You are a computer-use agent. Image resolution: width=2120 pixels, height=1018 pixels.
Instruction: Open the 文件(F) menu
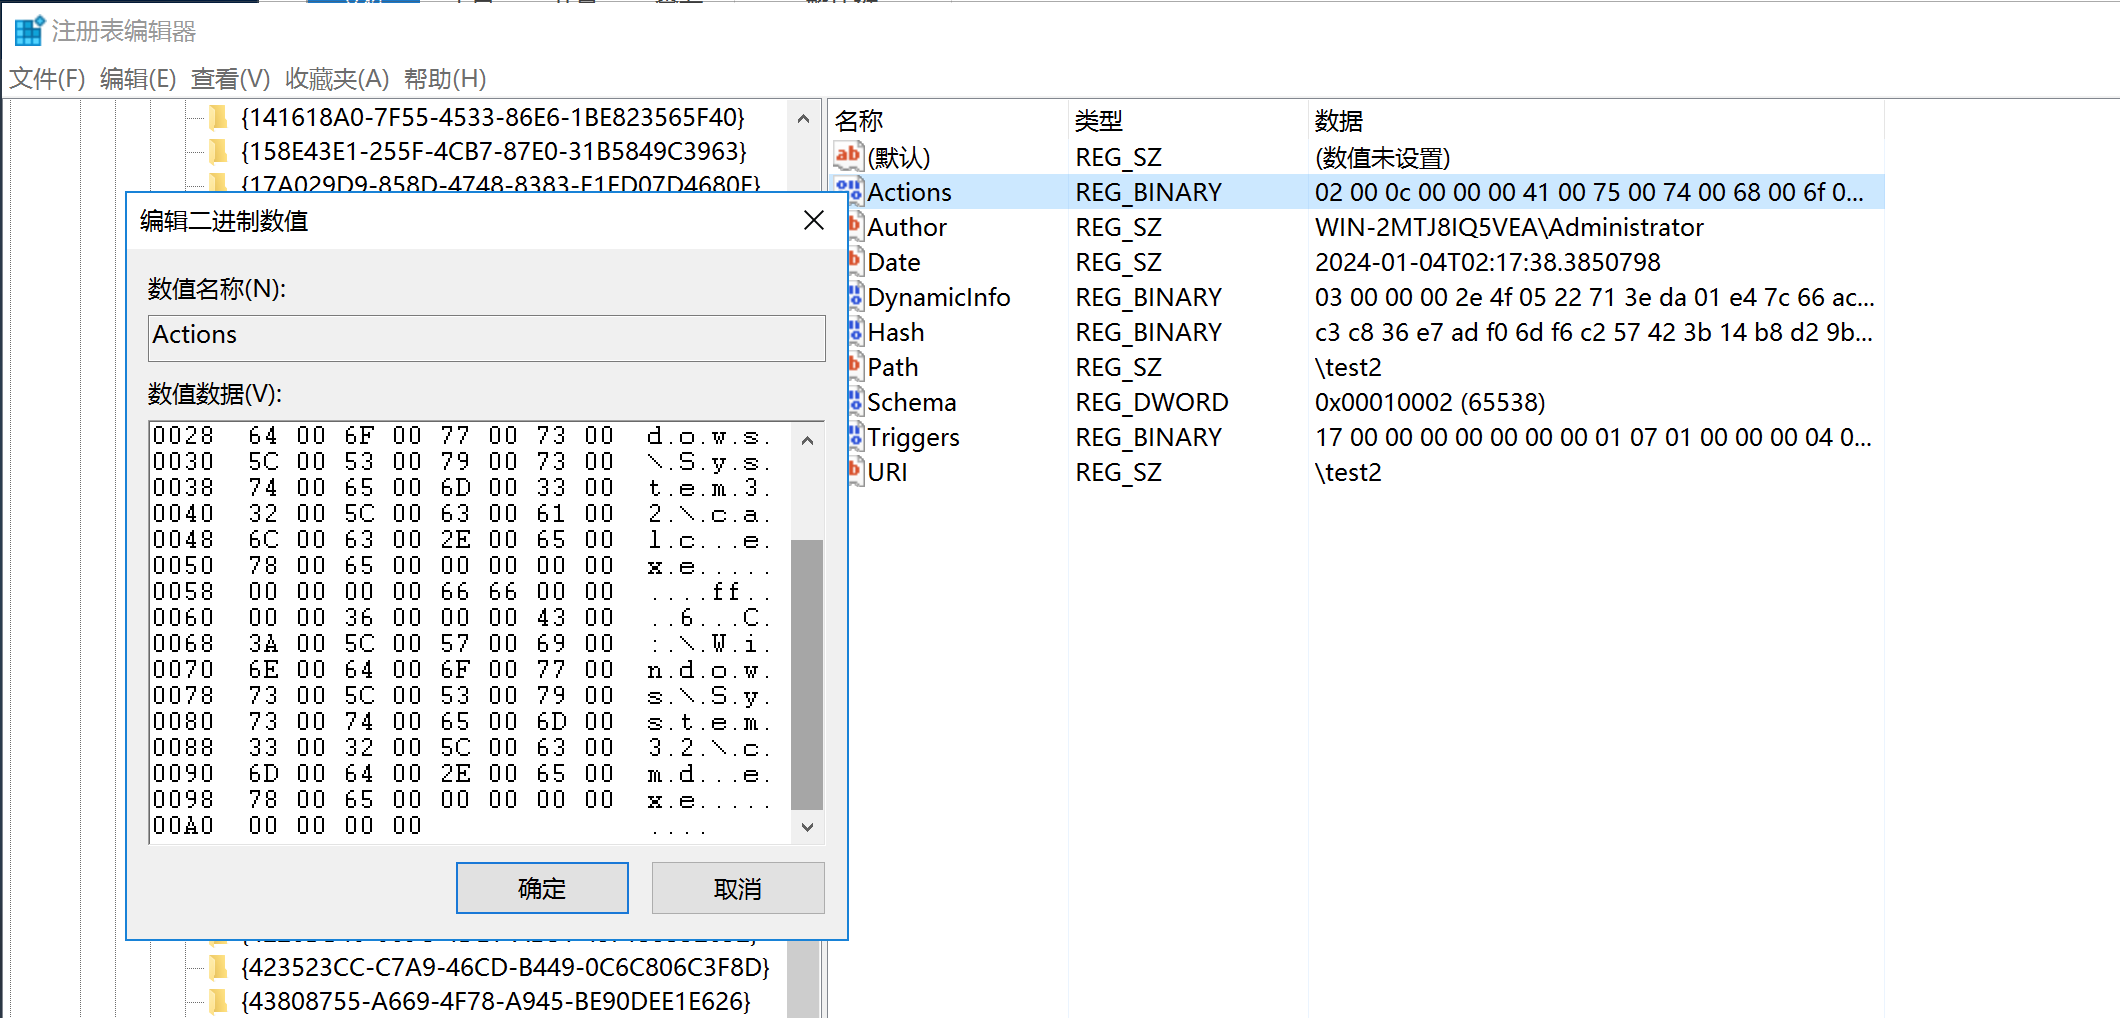[47, 78]
